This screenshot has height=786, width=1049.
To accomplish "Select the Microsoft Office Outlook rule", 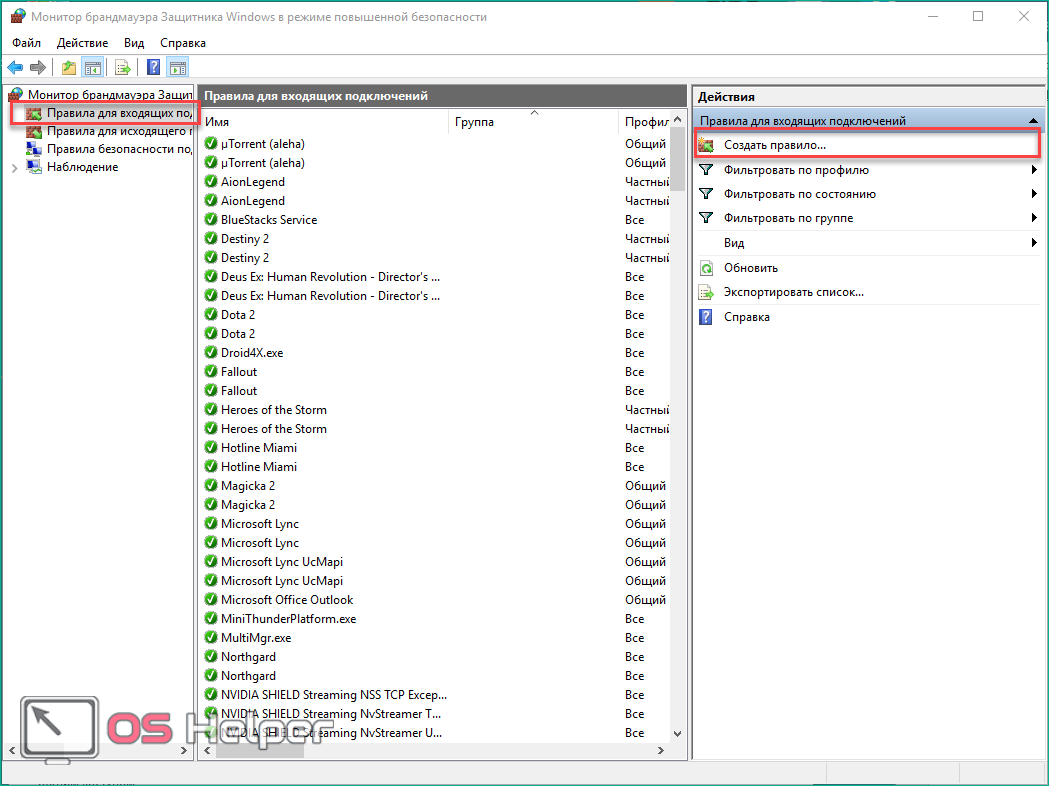I will coord(436,599).
